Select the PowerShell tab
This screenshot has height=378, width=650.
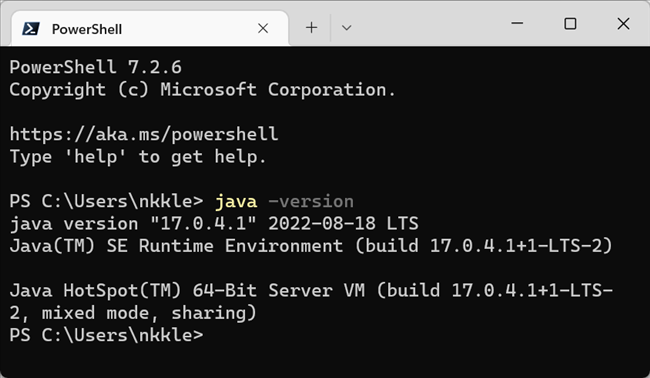[x=150, y=29]
